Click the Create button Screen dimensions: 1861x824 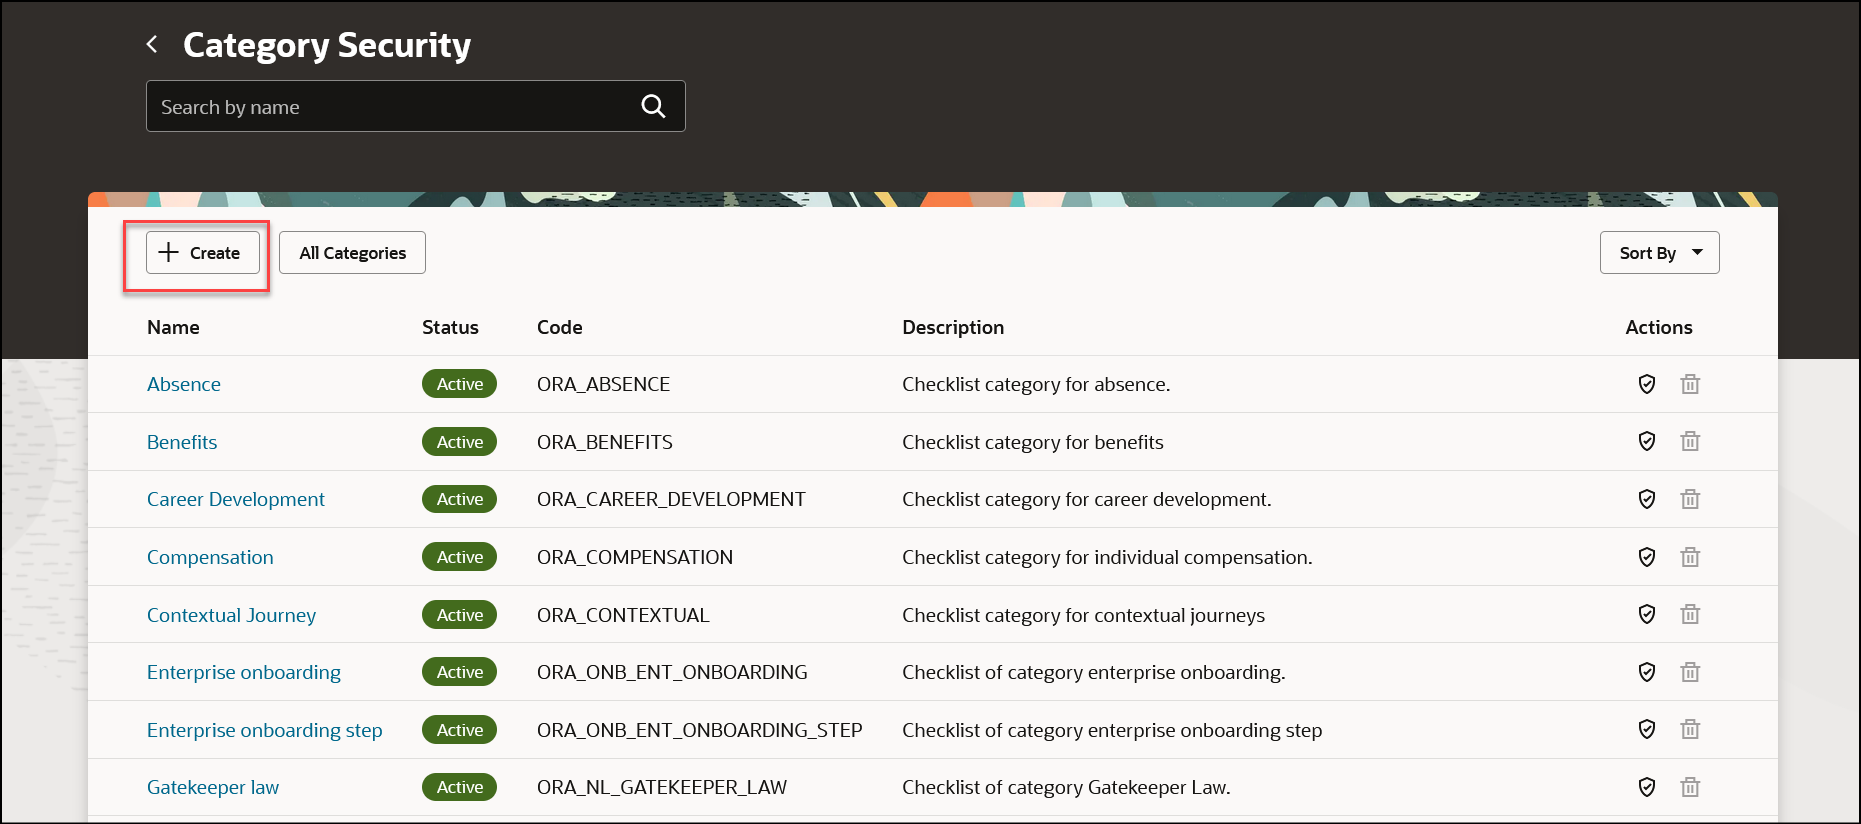point(203,253)
